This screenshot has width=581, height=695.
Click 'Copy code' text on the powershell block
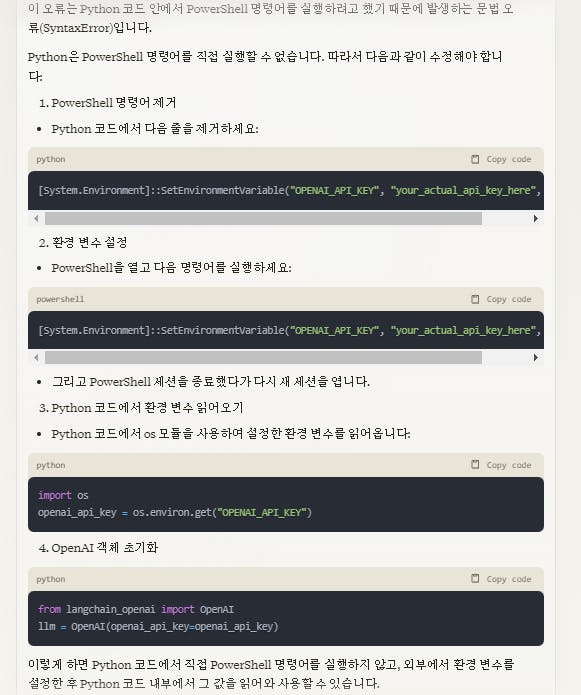tap(509, 299)
